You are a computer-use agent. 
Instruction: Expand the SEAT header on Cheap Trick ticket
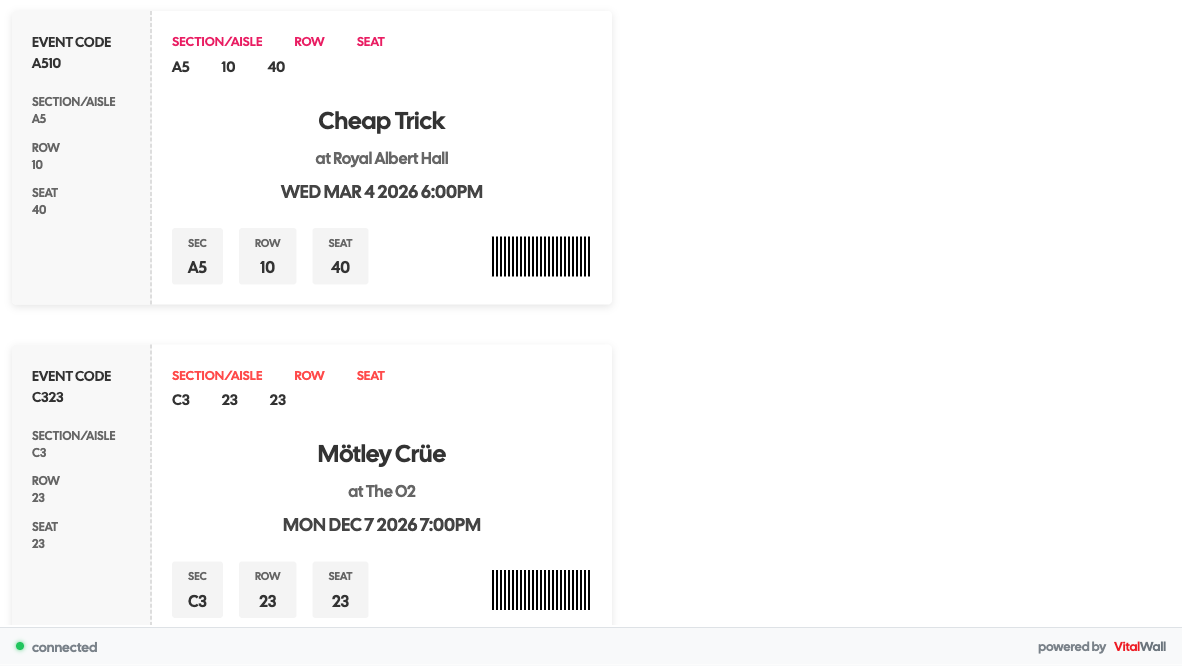370,41
